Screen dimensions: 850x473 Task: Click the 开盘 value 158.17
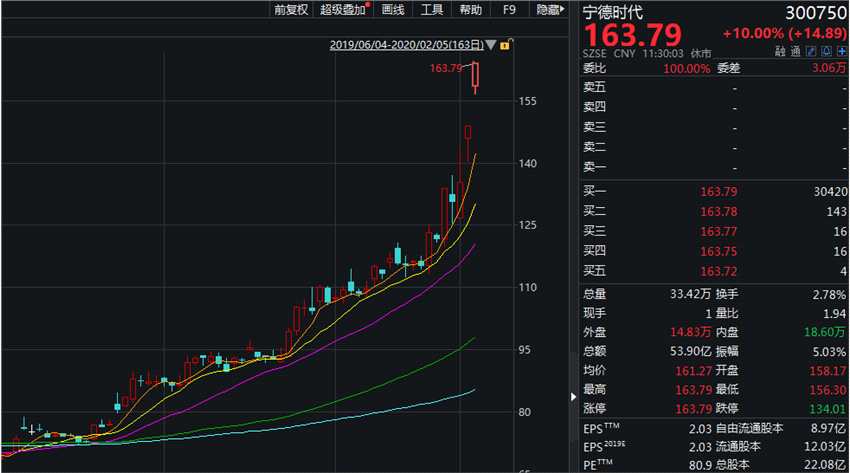tap(828, 371)
